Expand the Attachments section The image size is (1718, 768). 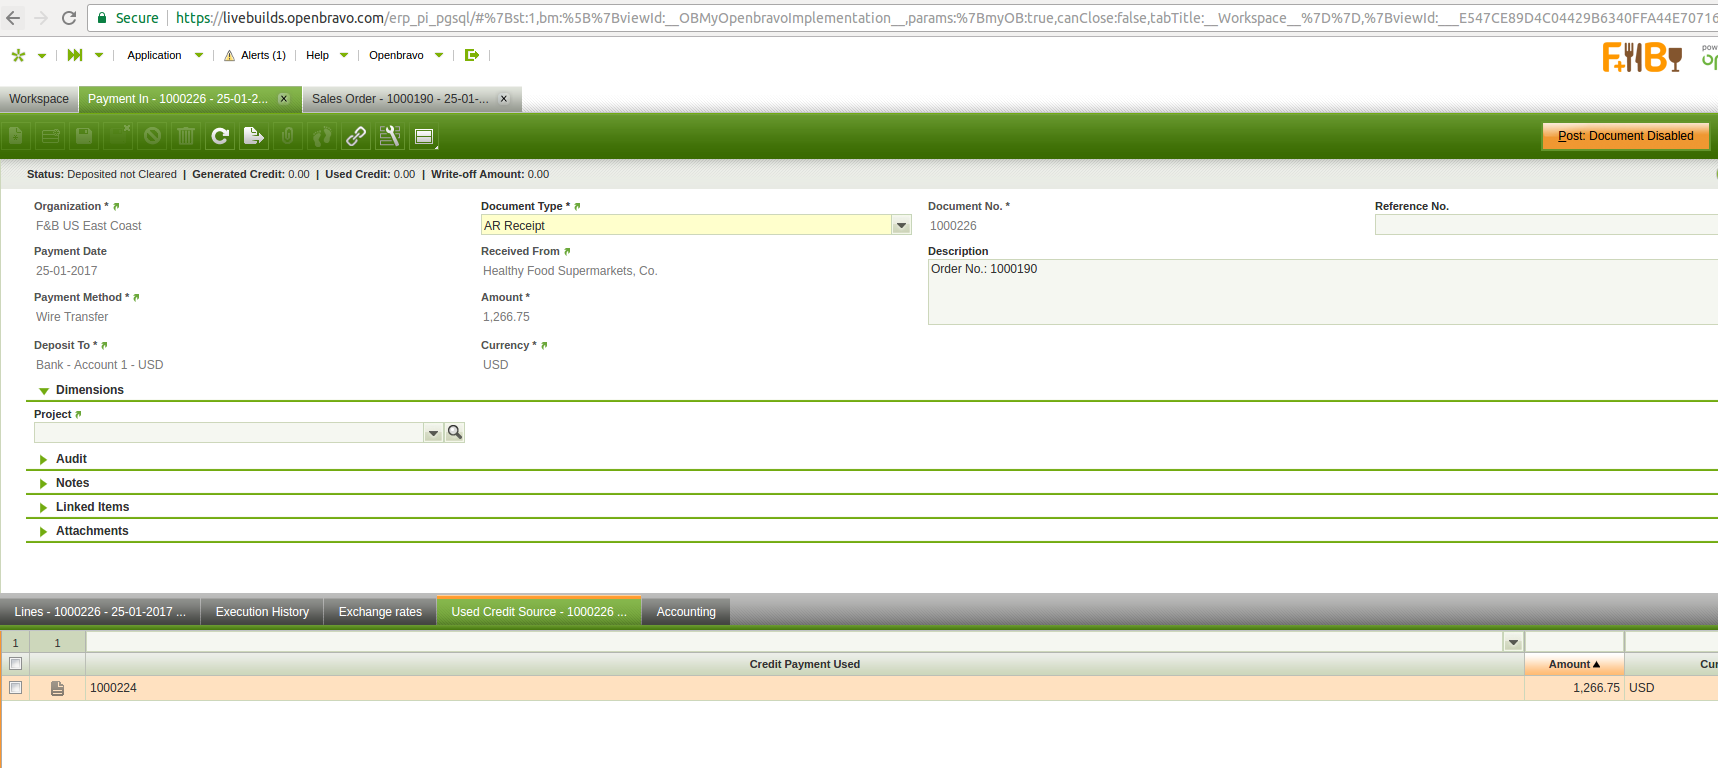click(x=43, y=531)
